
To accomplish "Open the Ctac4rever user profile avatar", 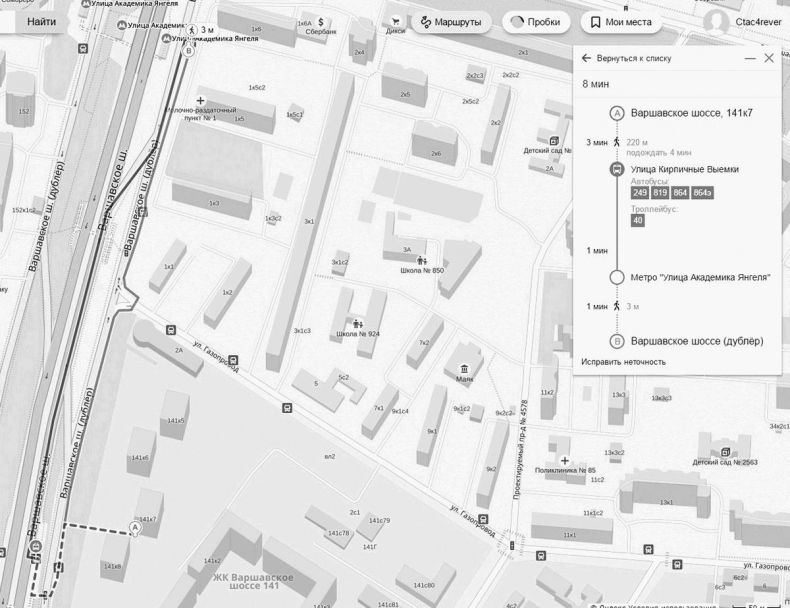I will pos(715,21).
